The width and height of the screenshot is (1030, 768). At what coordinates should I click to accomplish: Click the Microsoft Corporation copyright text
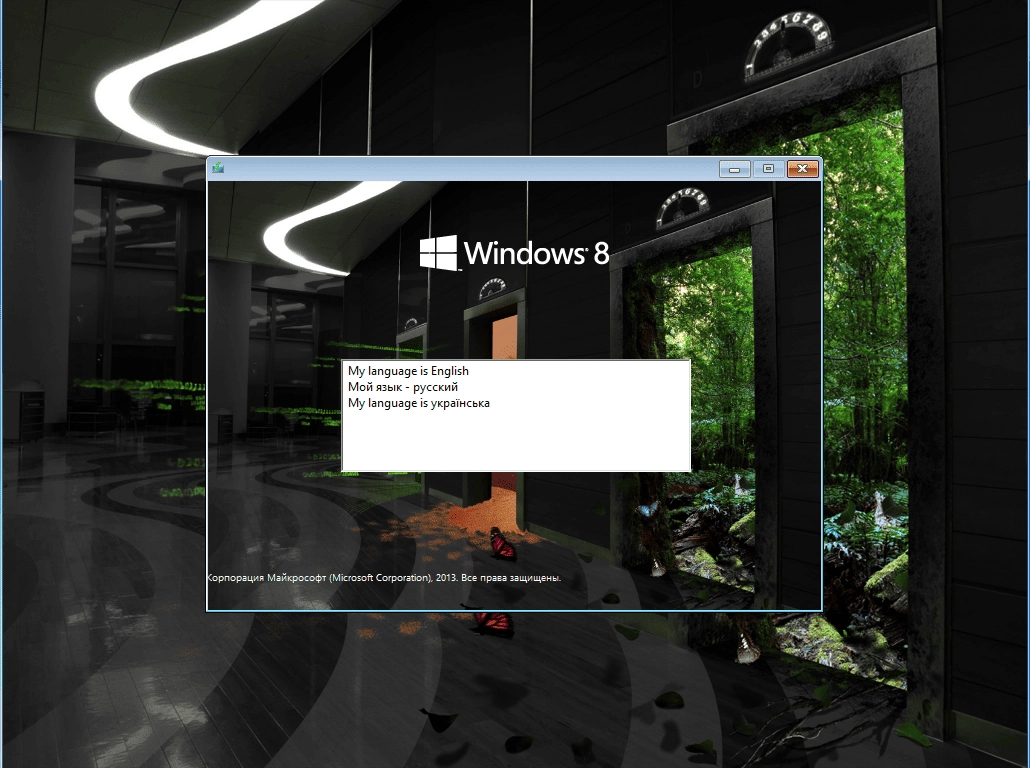(384, 578)
